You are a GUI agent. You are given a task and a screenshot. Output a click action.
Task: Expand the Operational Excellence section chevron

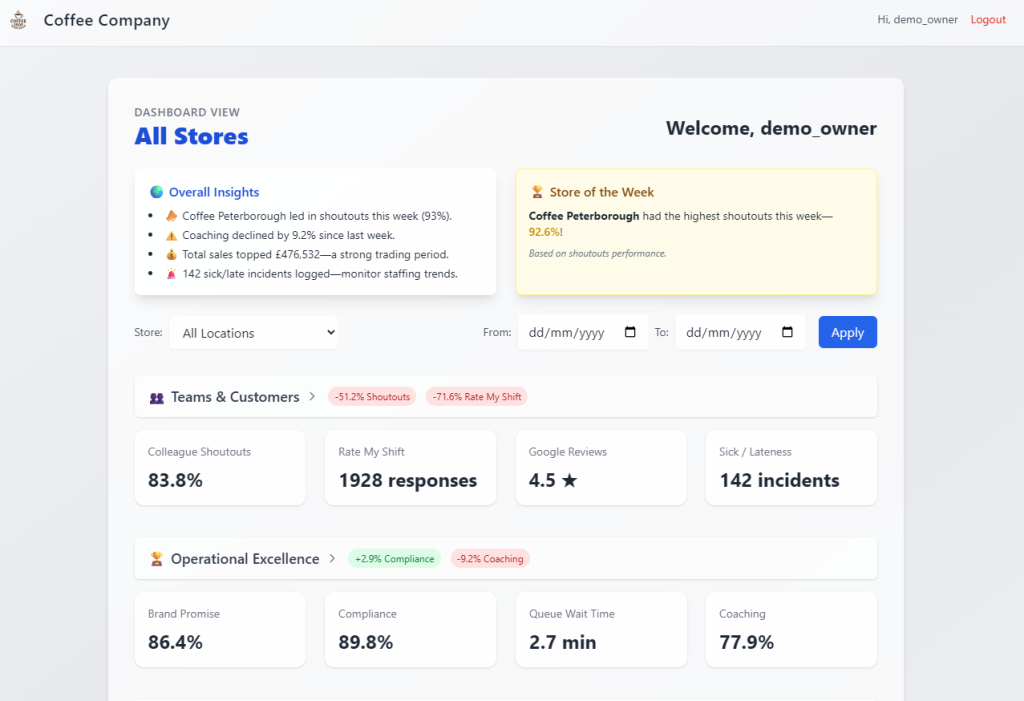332,559
